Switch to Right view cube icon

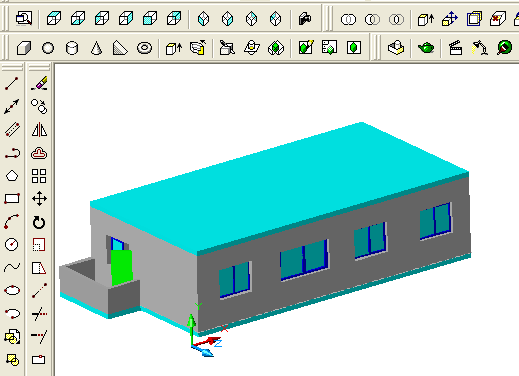tap(126, 18)
